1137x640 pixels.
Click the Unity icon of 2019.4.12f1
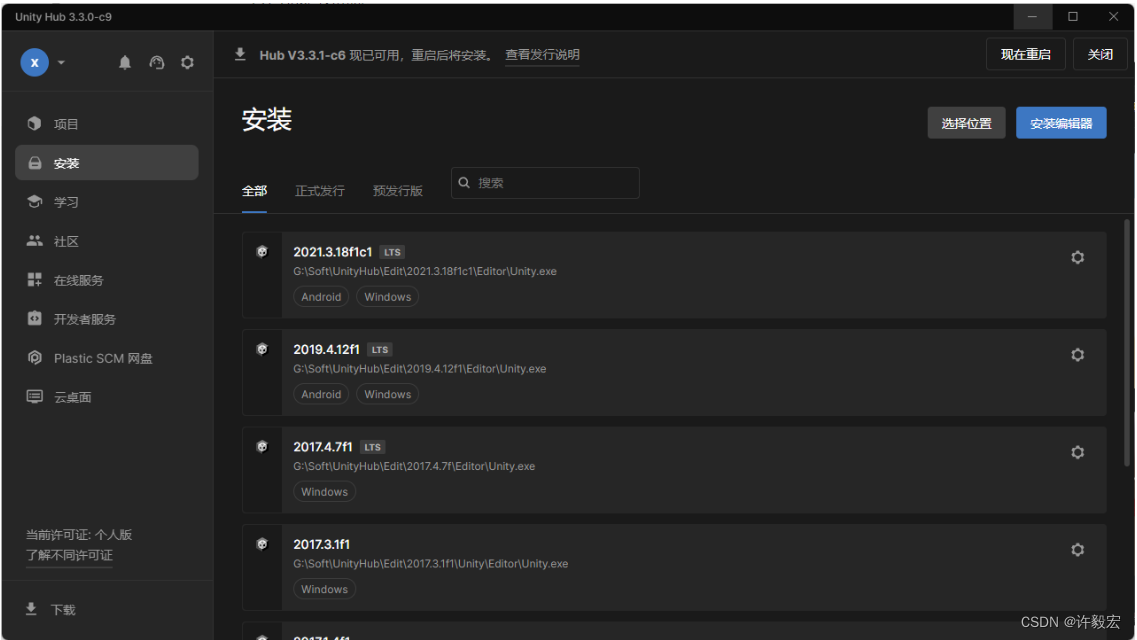pyautogui.click(x=262, y=349)
